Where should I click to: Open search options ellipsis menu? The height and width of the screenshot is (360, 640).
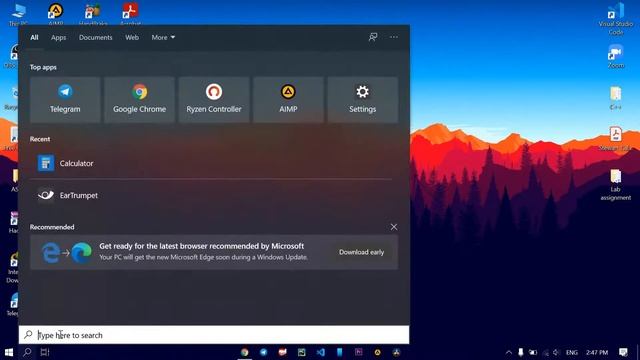tap(393, 37)
